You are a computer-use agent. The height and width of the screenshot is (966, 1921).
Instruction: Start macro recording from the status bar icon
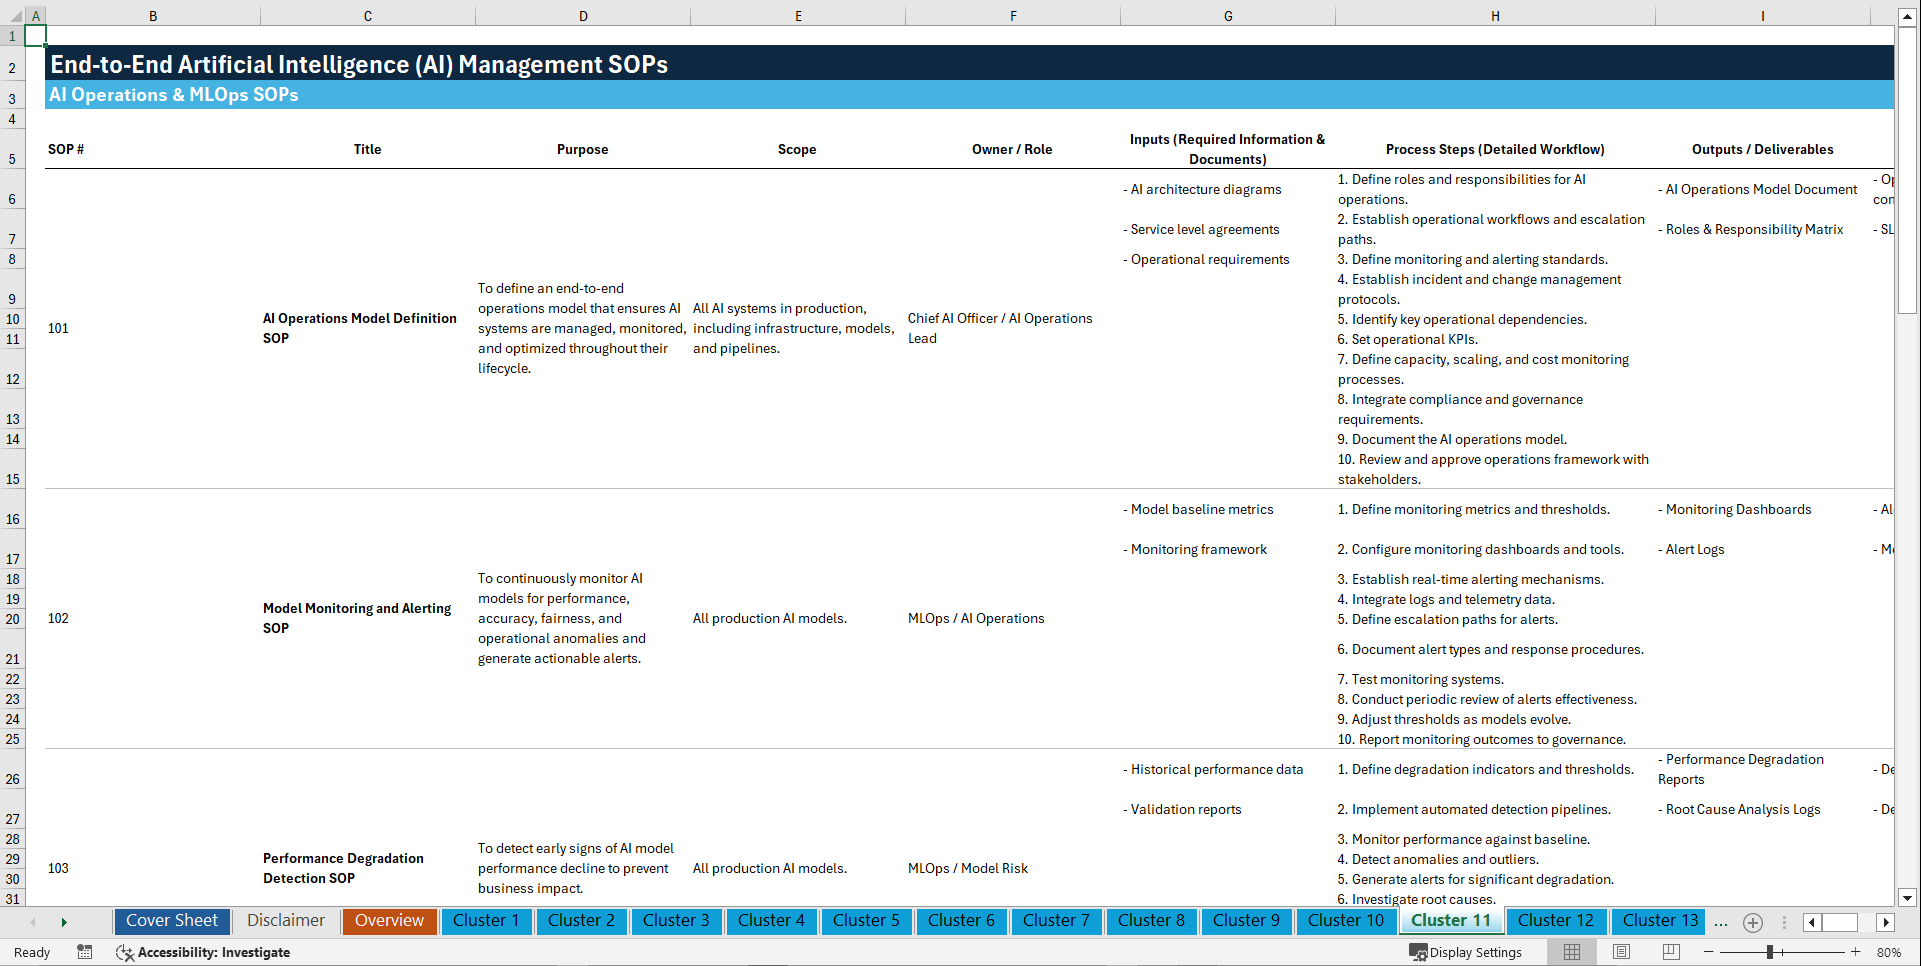coord(85,952)
